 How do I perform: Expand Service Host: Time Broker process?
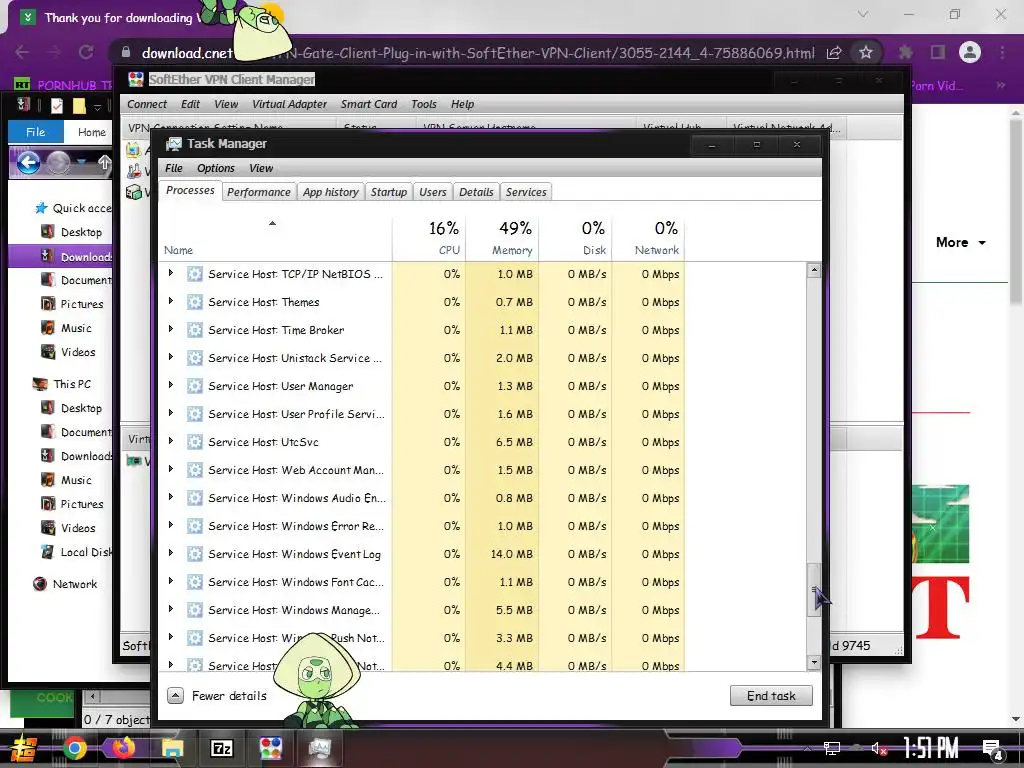pyautogui.click(x=171, y=329)
